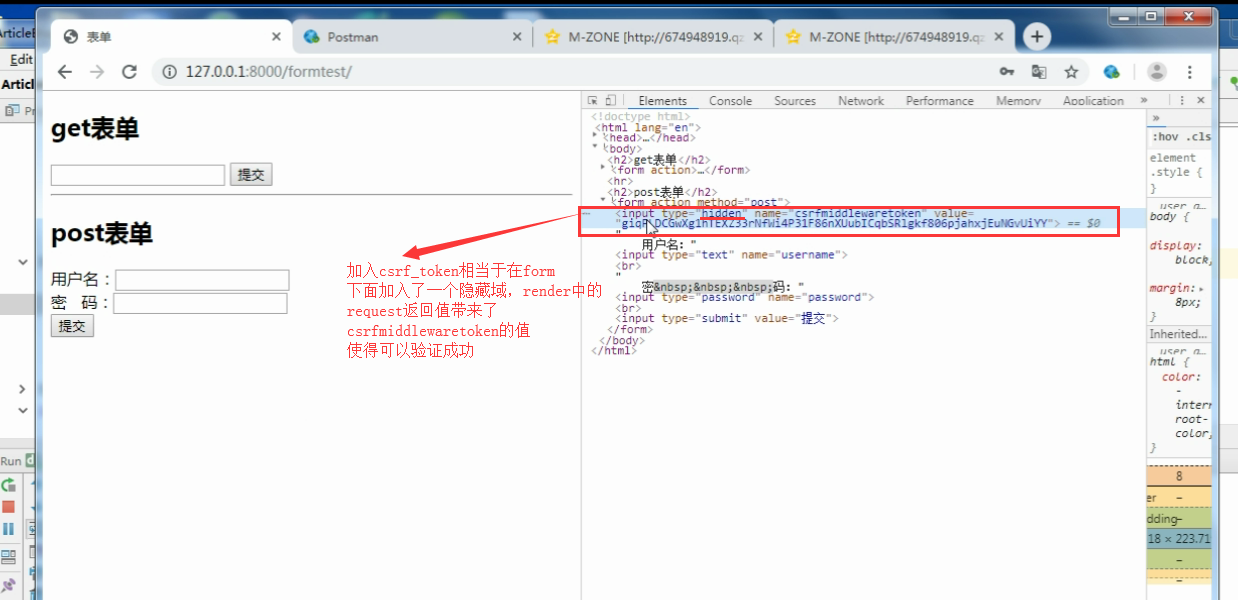Reload the page with the refresh button
This screenshot has width=1238, height=600.
point(130,72)
